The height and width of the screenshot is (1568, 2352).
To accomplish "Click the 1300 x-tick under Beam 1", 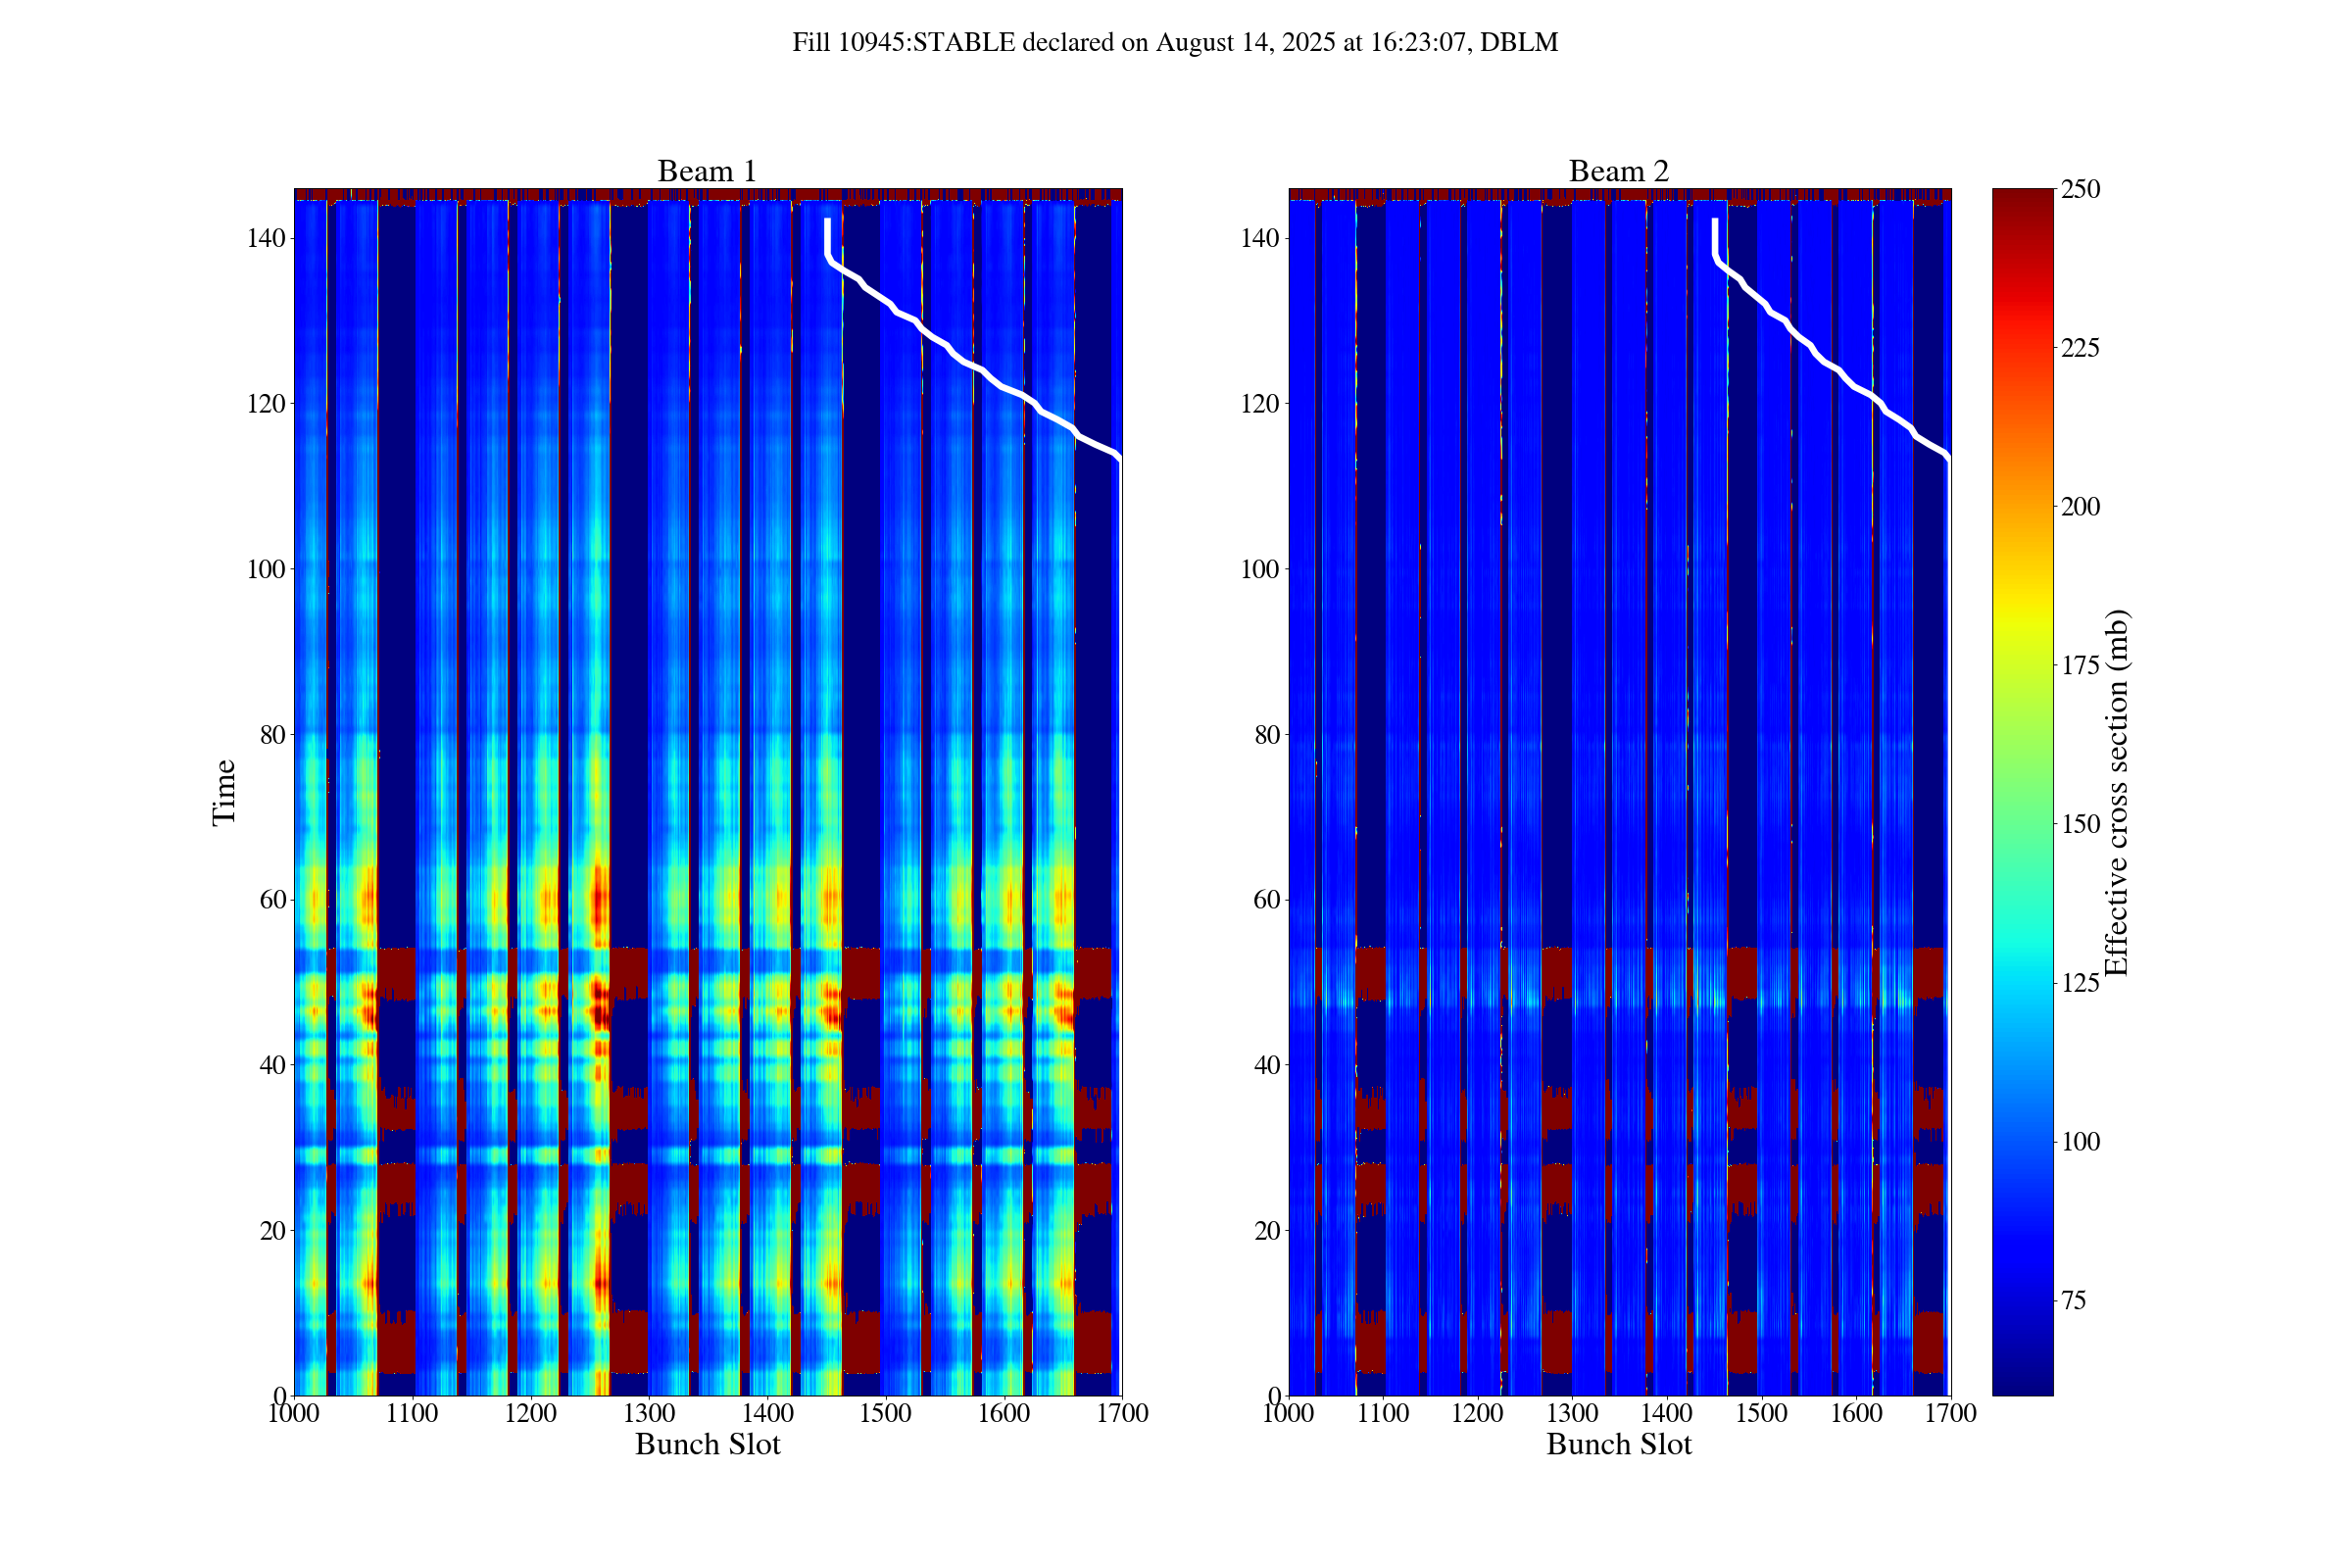I will tap(649, 1413).
